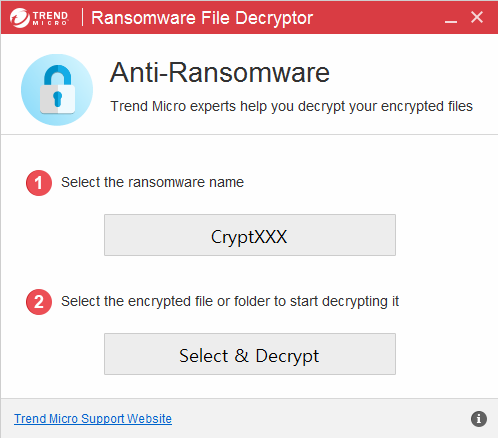Click the red step 1 badge
This screenshot has width=498, height=438.
coord(39,183)
